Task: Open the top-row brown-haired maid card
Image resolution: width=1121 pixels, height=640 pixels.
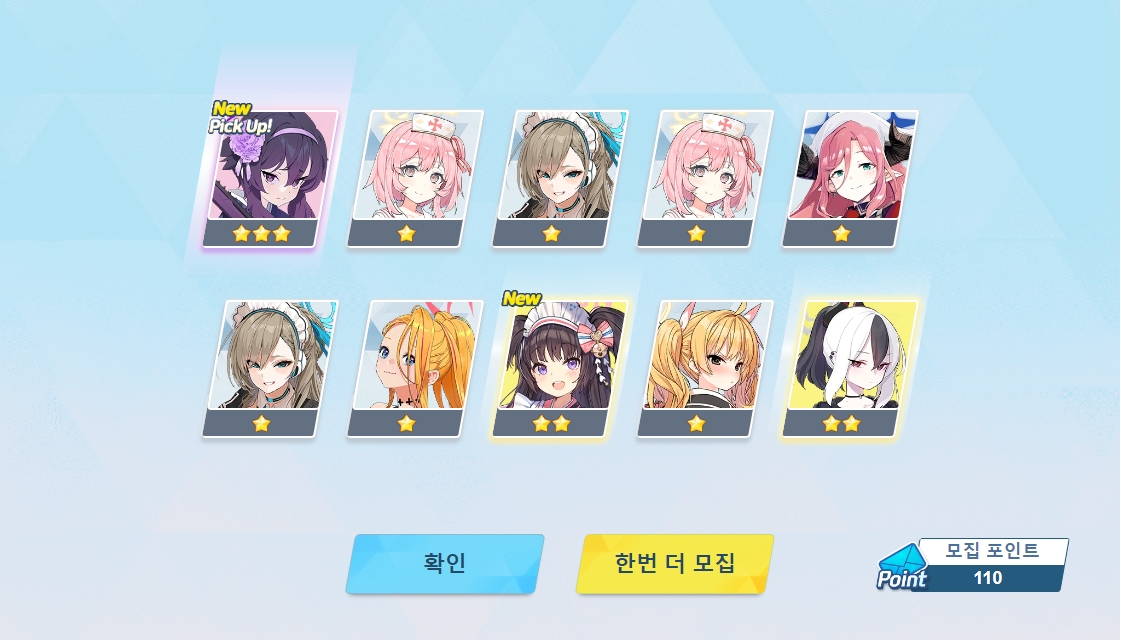Action: pos(560,179)
